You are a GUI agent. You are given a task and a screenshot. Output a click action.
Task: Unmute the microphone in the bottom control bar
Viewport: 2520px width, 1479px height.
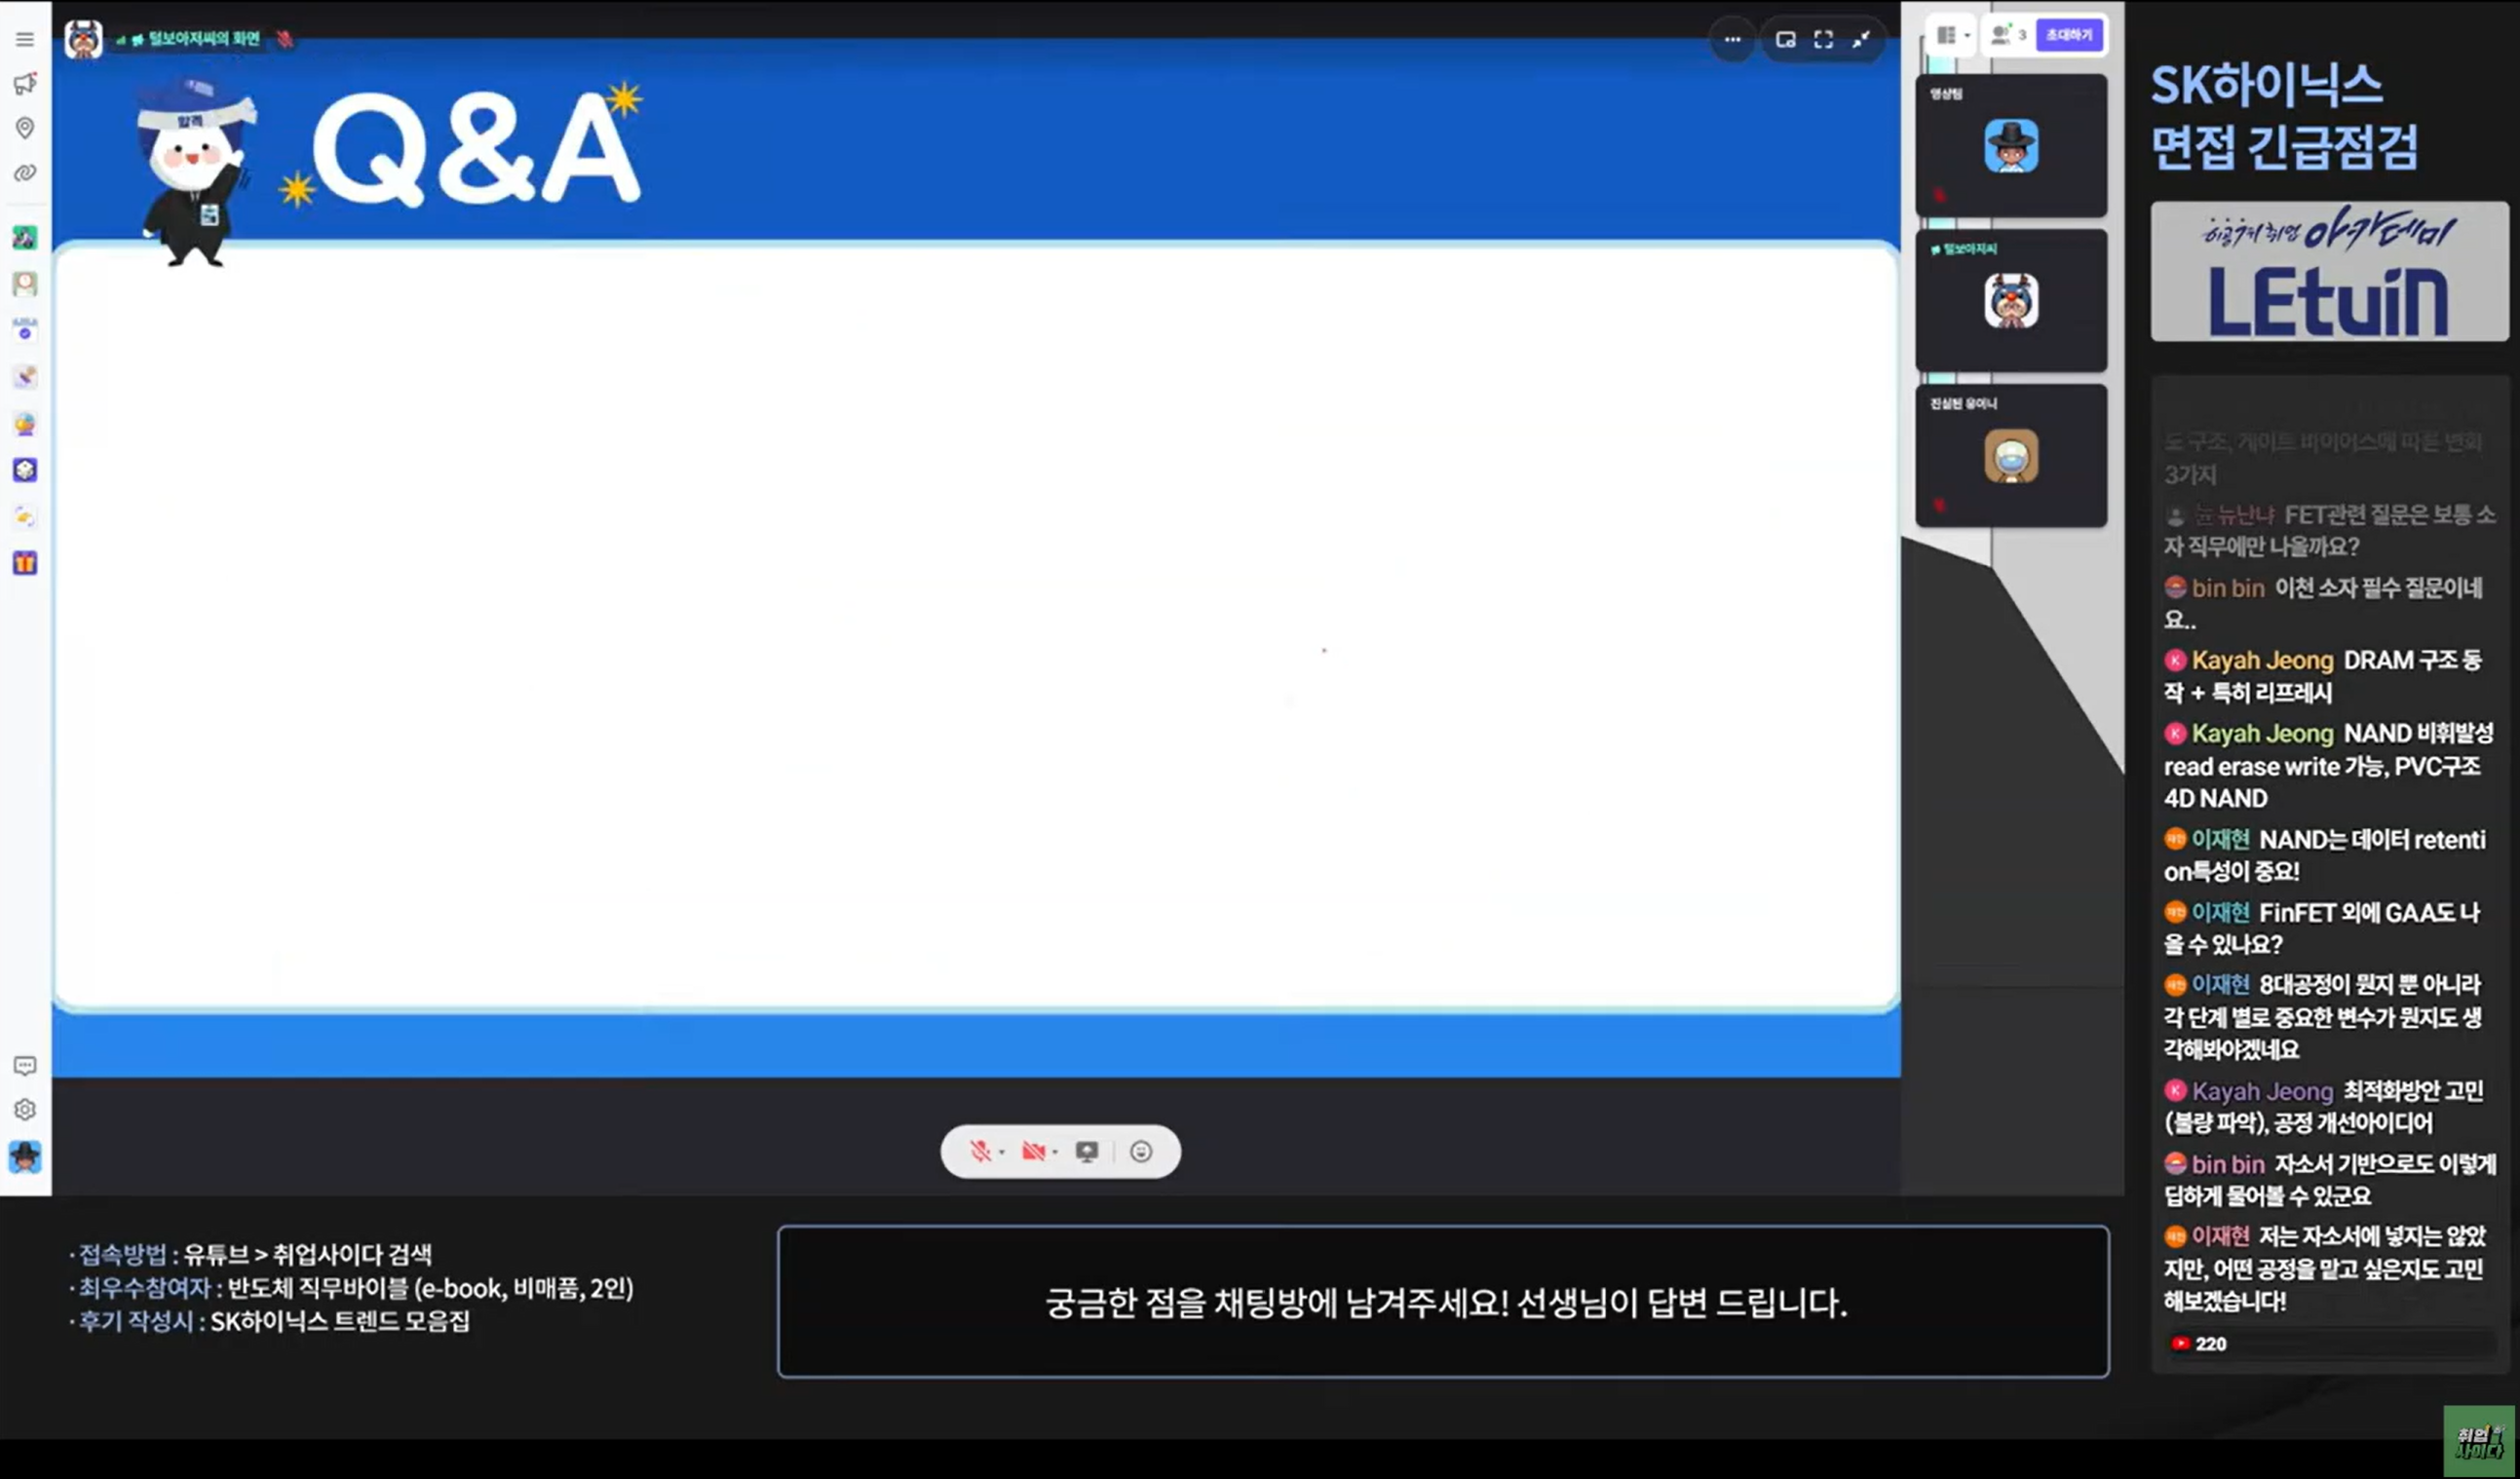coord(980,1152)
